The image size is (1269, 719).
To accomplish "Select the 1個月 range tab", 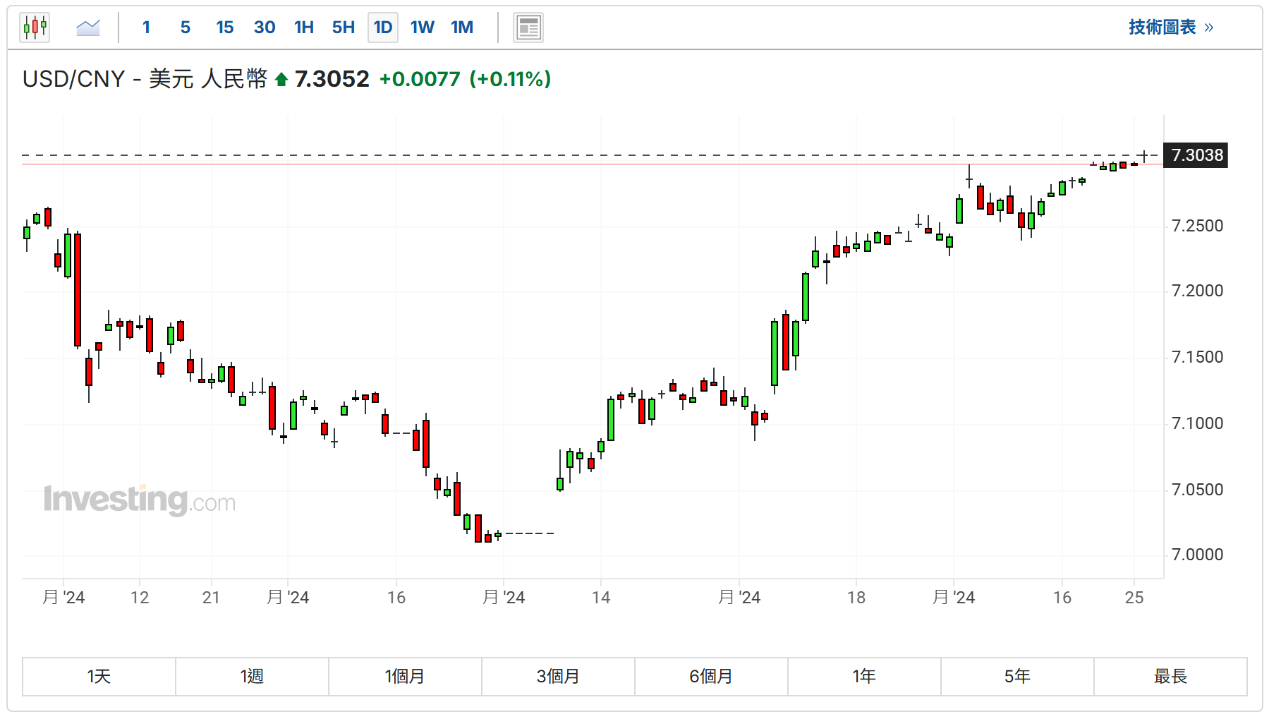I will click(405, 677).
